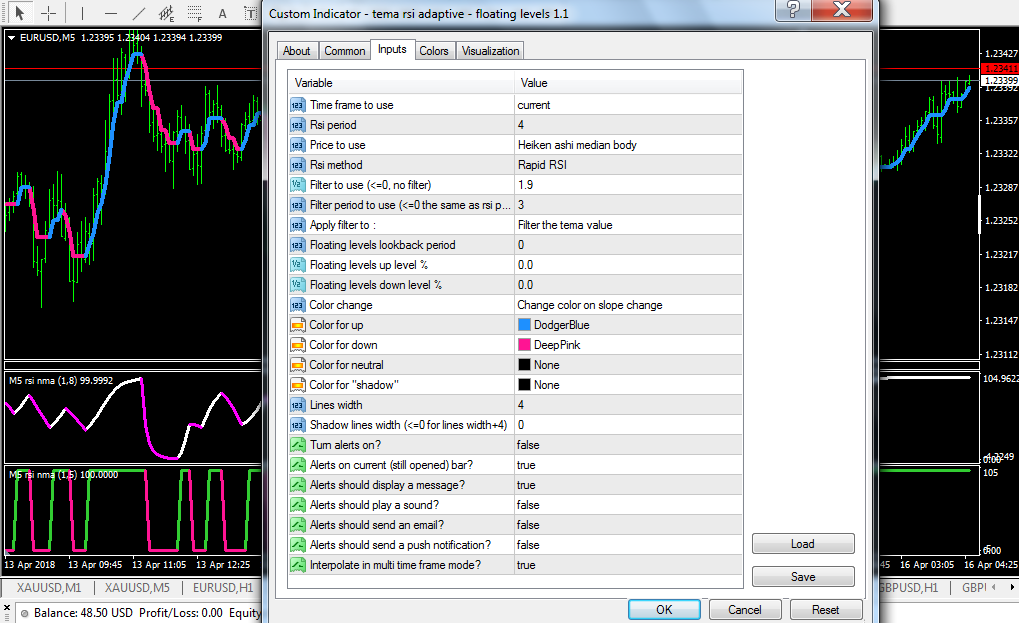Activate the crosshair tool

point(48,13)
